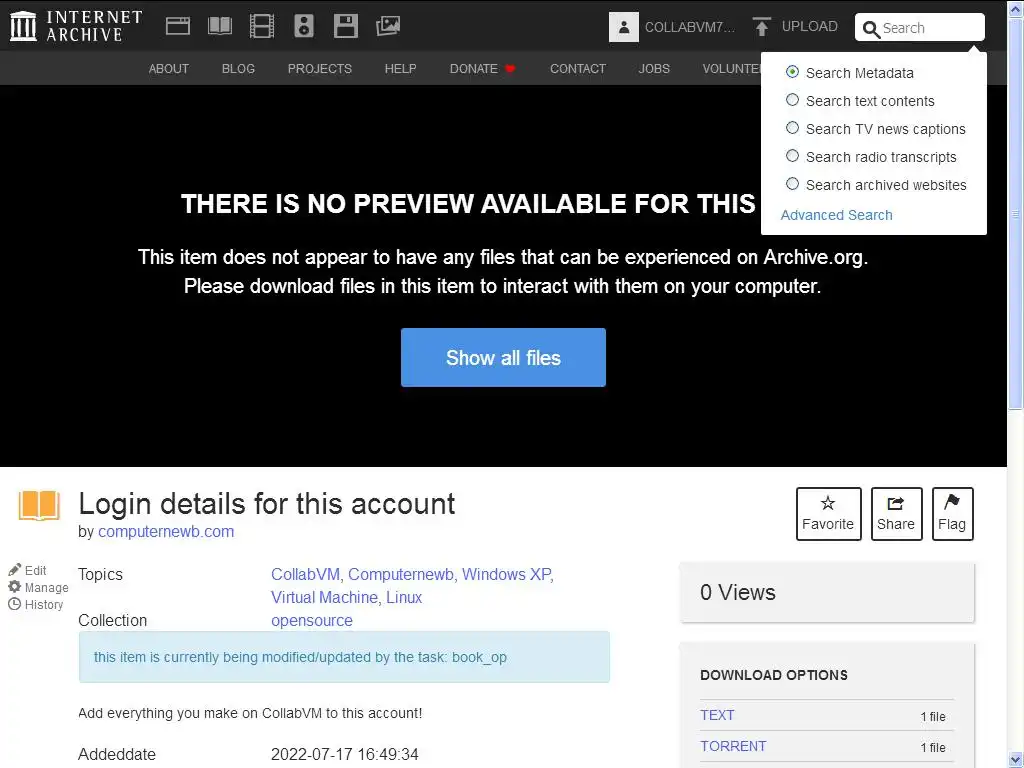1024x768 pixels.
Task: Open the CONTACT menu item
Action: tap(577, 69)
